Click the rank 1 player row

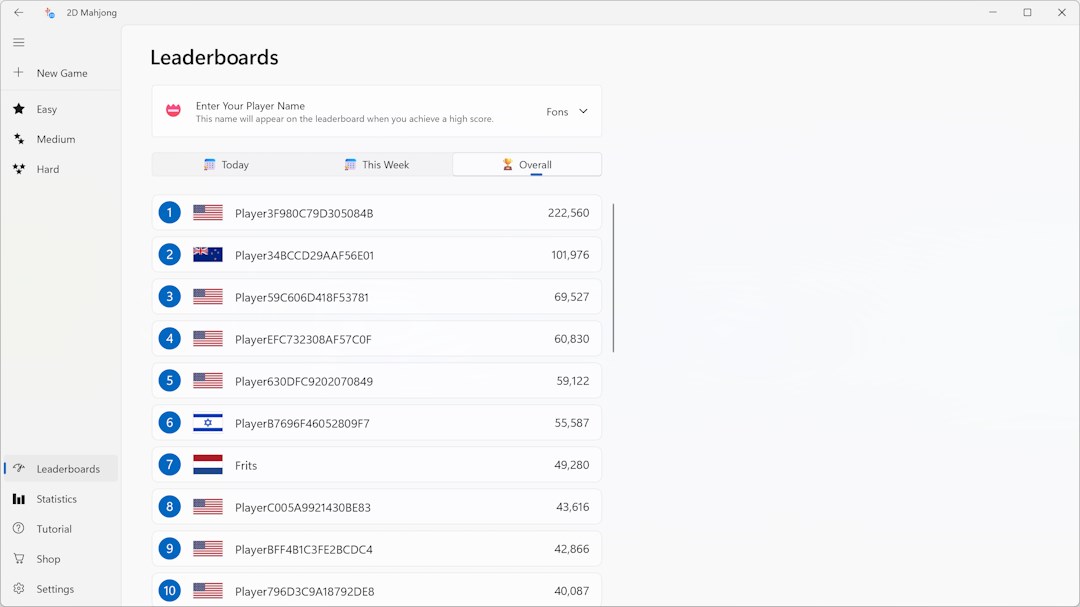pos(376,213)
